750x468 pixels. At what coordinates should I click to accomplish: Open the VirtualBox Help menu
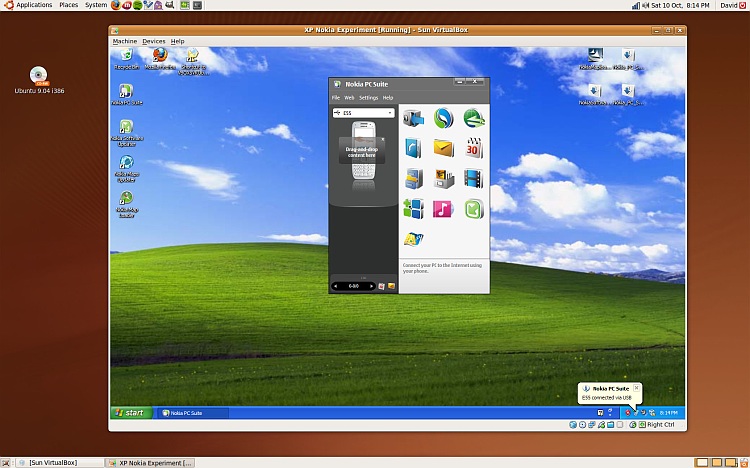(177, 41)
